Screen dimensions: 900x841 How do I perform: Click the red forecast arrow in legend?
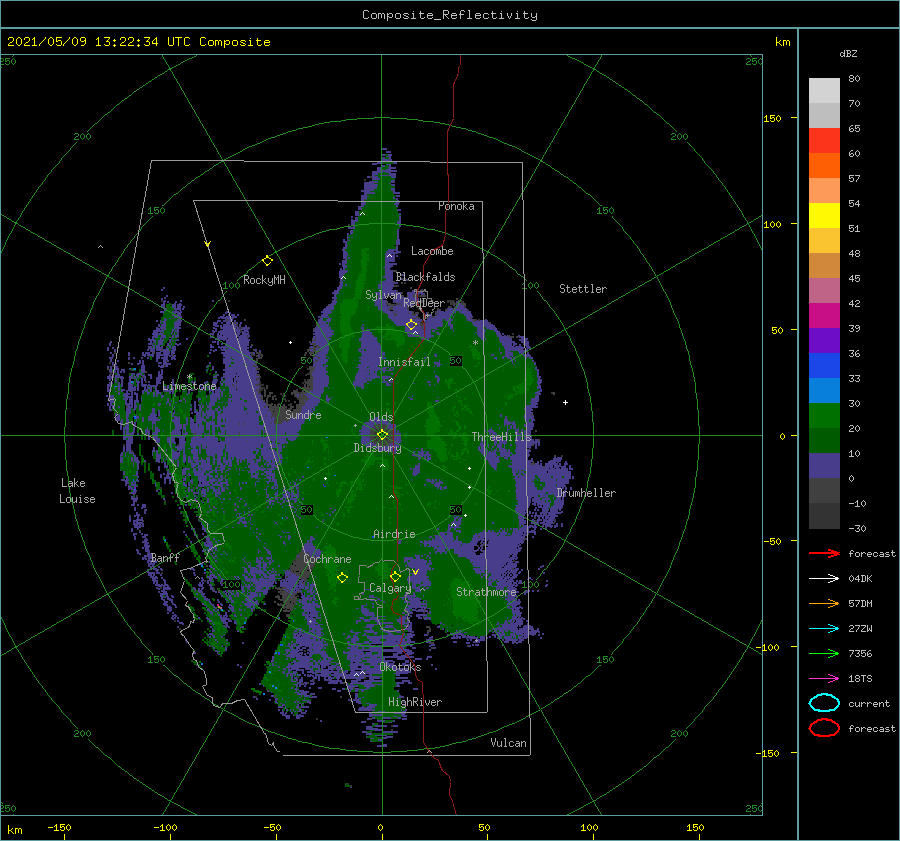tap(824, 553)
